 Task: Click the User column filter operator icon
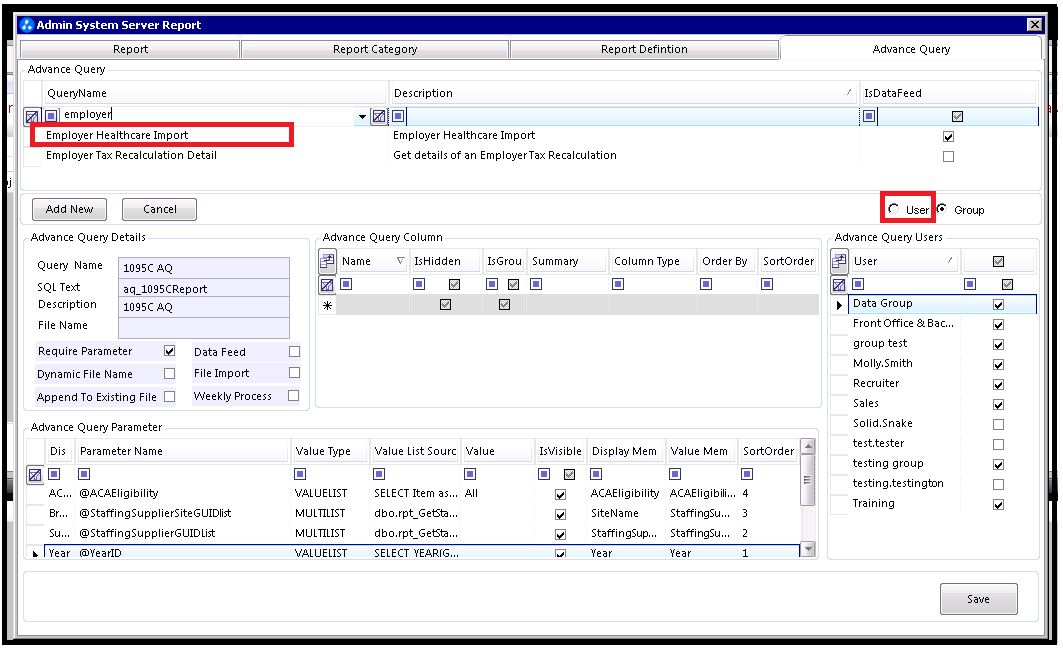[x=858, y=284]
